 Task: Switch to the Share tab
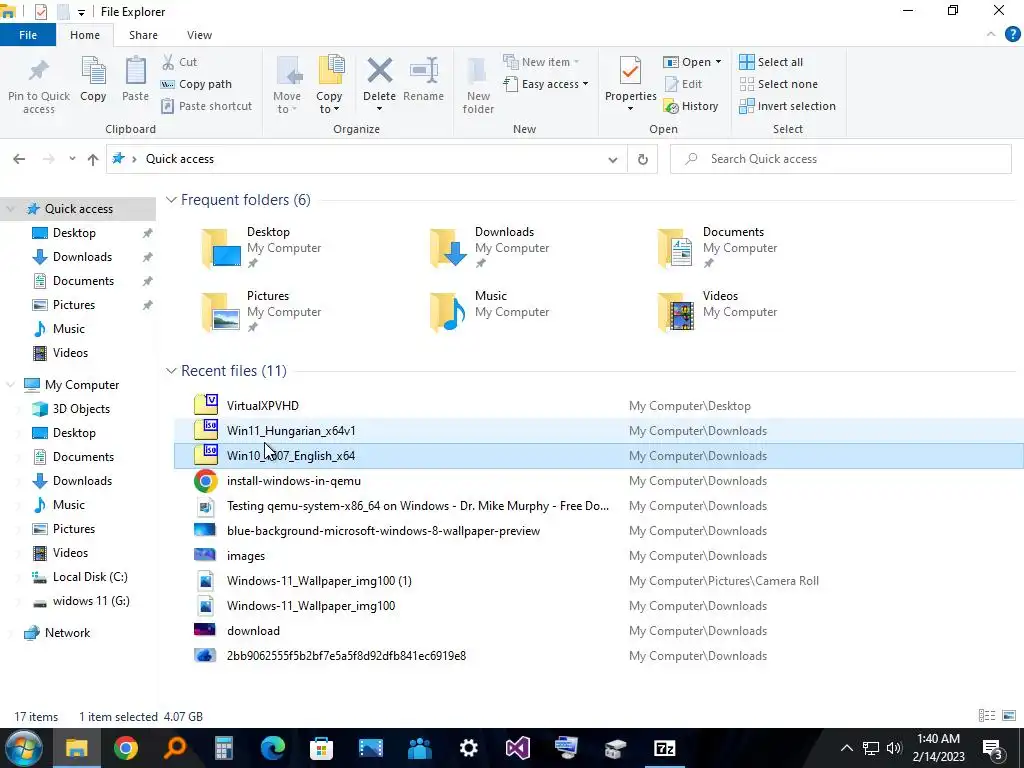(143, 35)
